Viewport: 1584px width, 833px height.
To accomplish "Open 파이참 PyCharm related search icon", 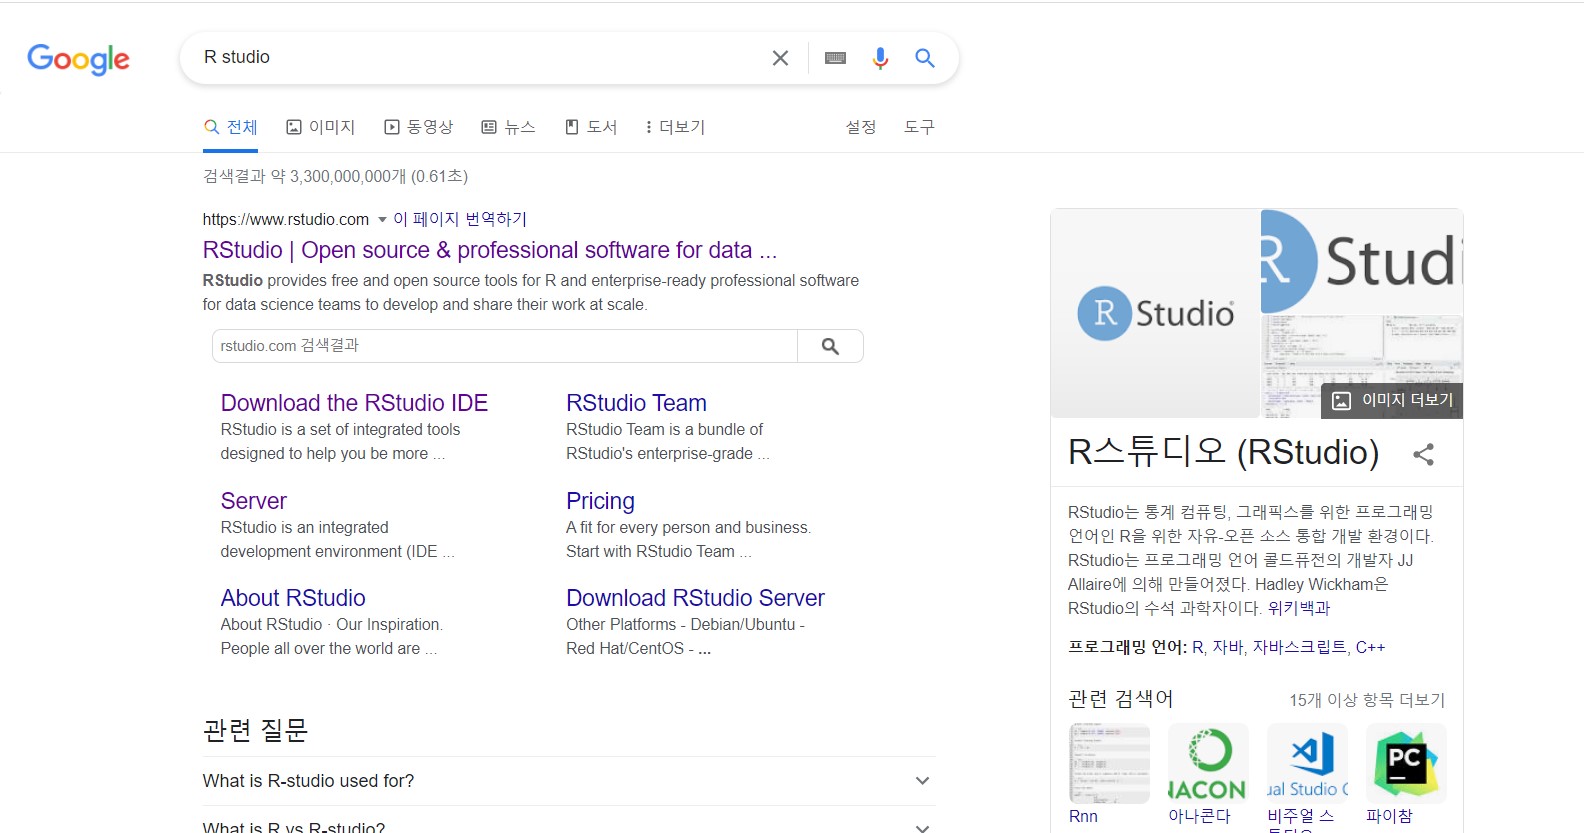I will click(1406, 763).
